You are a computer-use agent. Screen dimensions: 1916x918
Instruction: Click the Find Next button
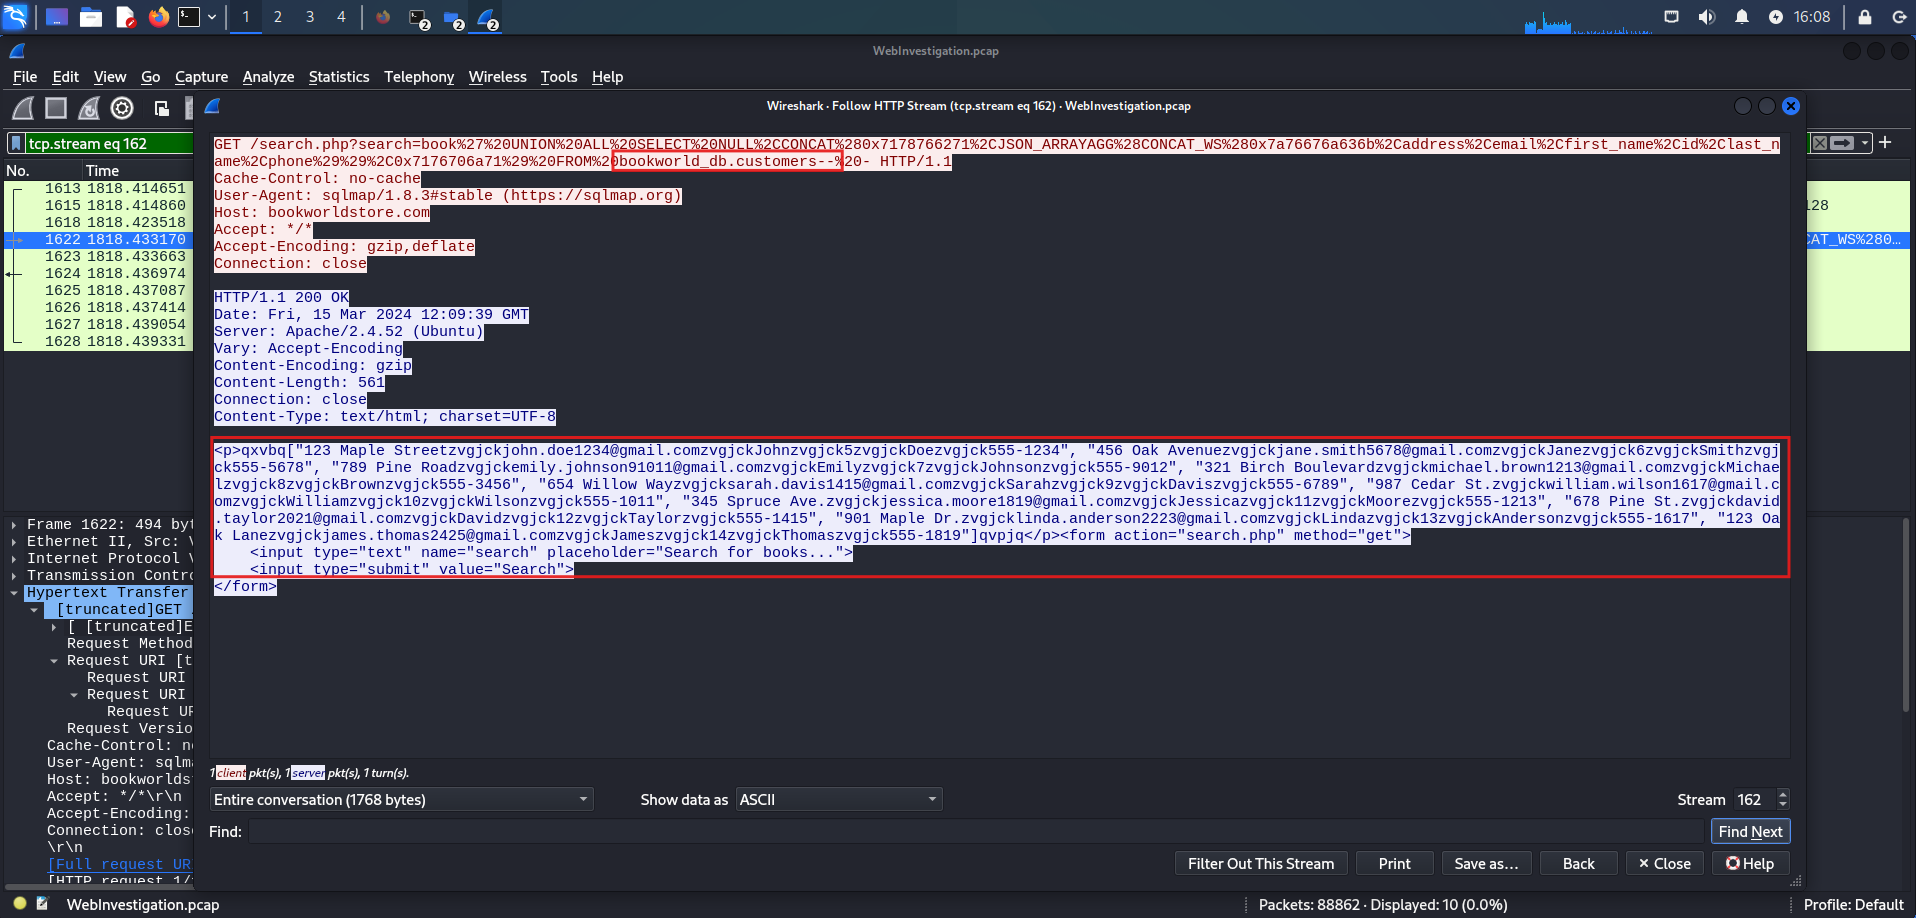click(1750, 831)
